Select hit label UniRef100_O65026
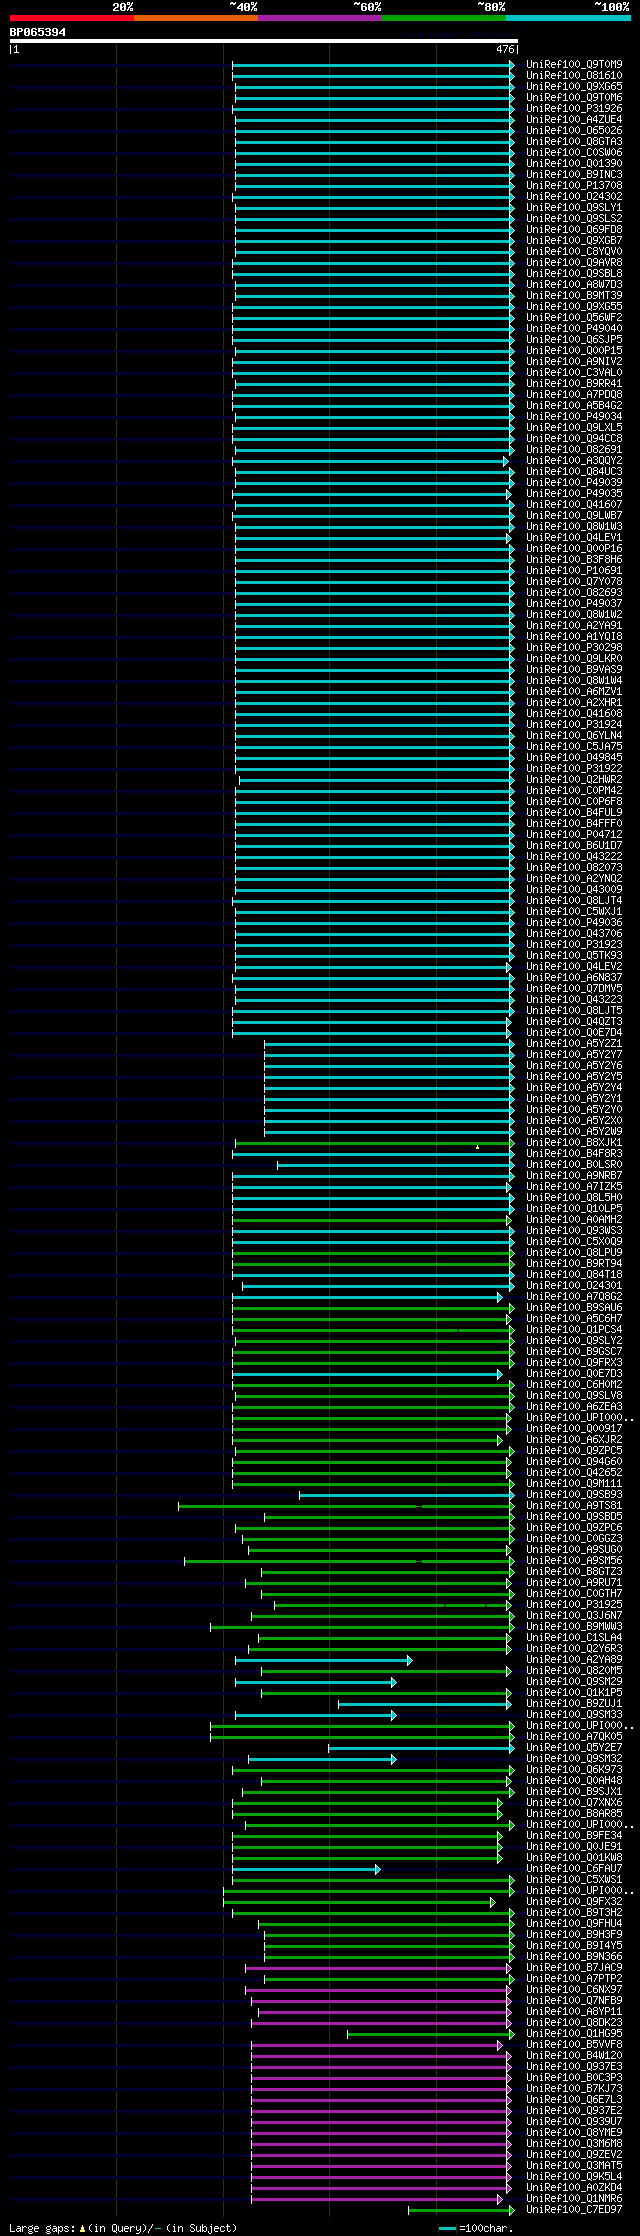Image resolution: width=640 pixels, height=2236 pixels. tap(574, 130)
